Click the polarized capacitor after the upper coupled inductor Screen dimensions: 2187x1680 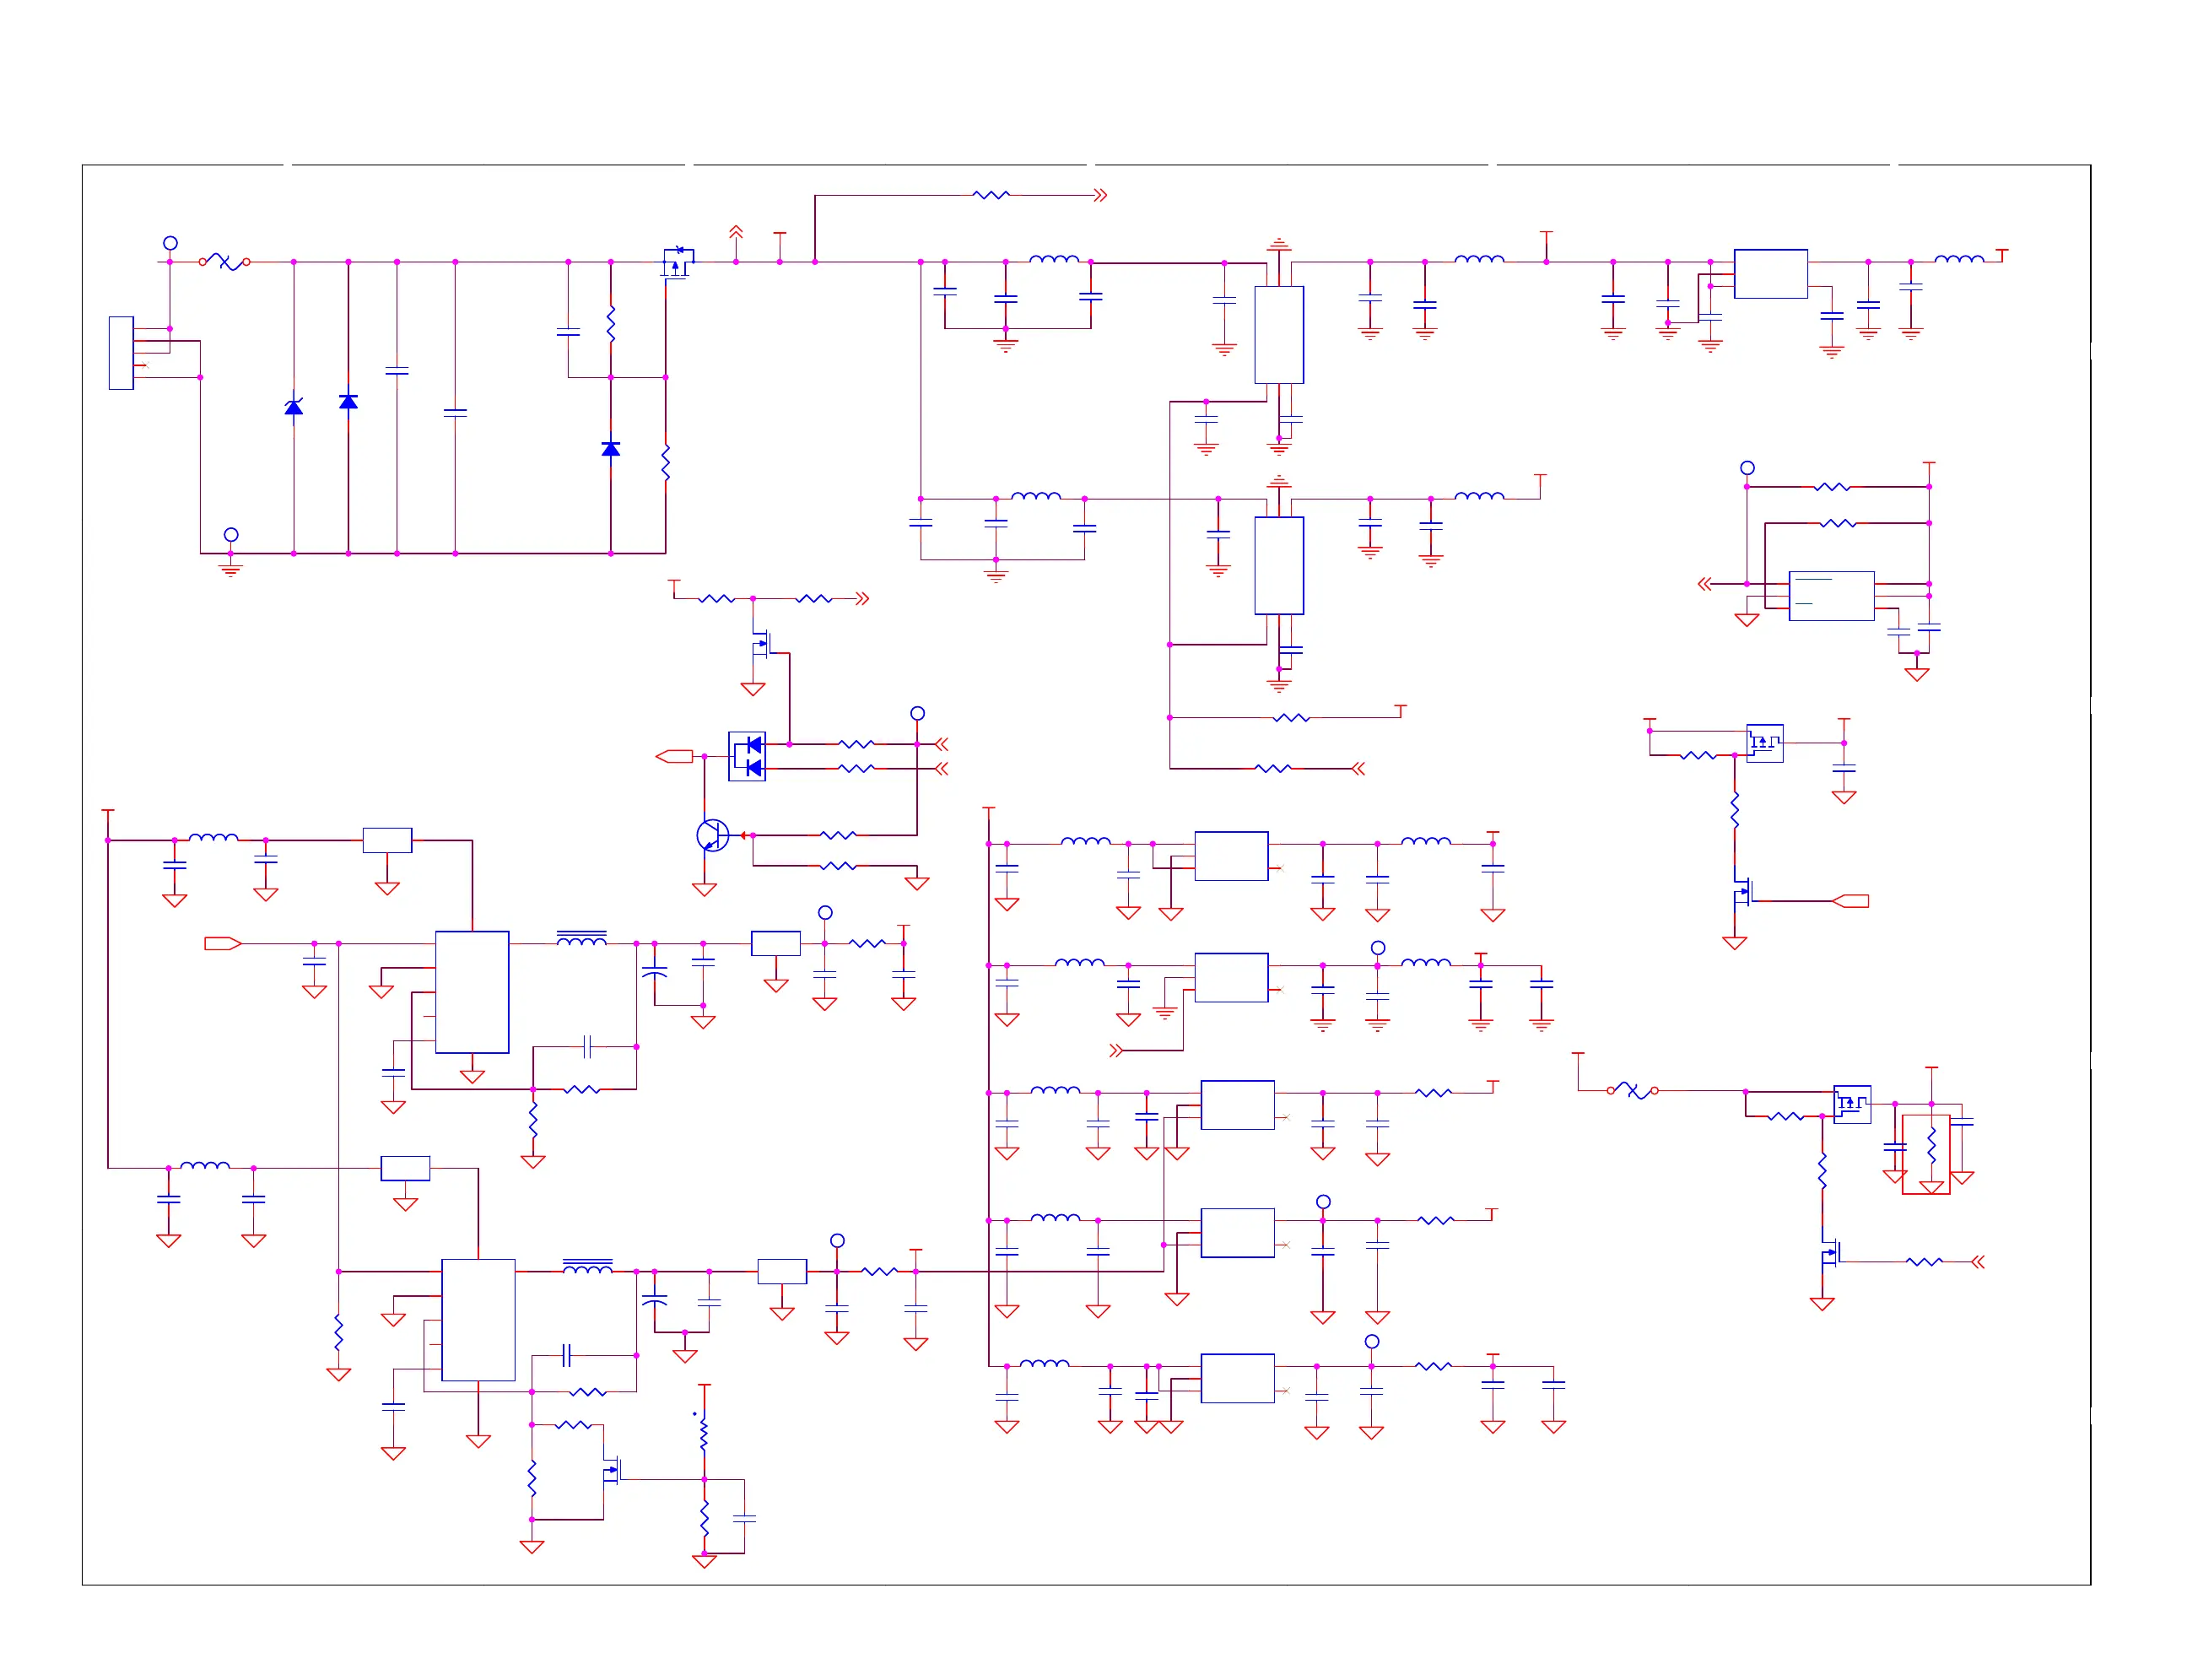pyautogui.click(x=654, y=973)
